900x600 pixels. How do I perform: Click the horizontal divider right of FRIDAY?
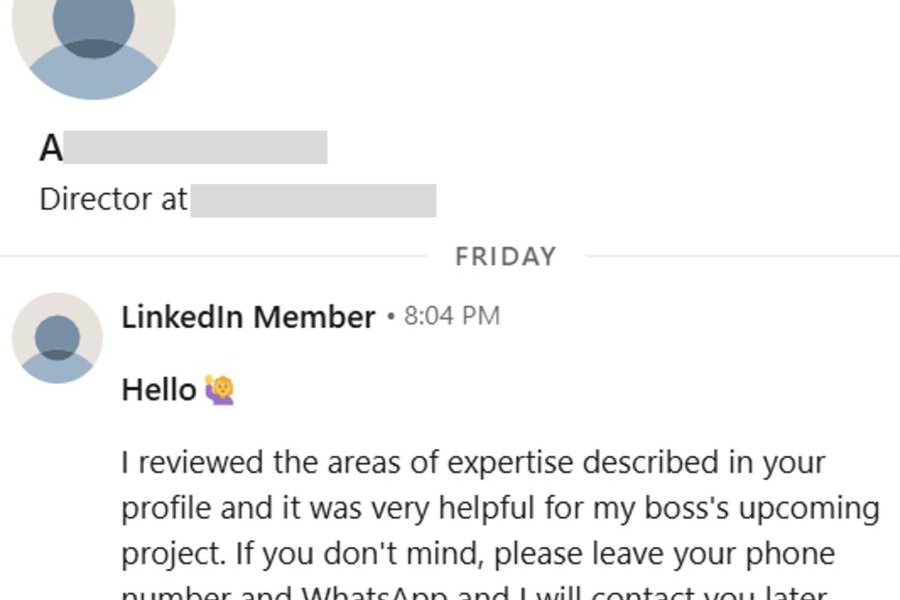point(740,256)
